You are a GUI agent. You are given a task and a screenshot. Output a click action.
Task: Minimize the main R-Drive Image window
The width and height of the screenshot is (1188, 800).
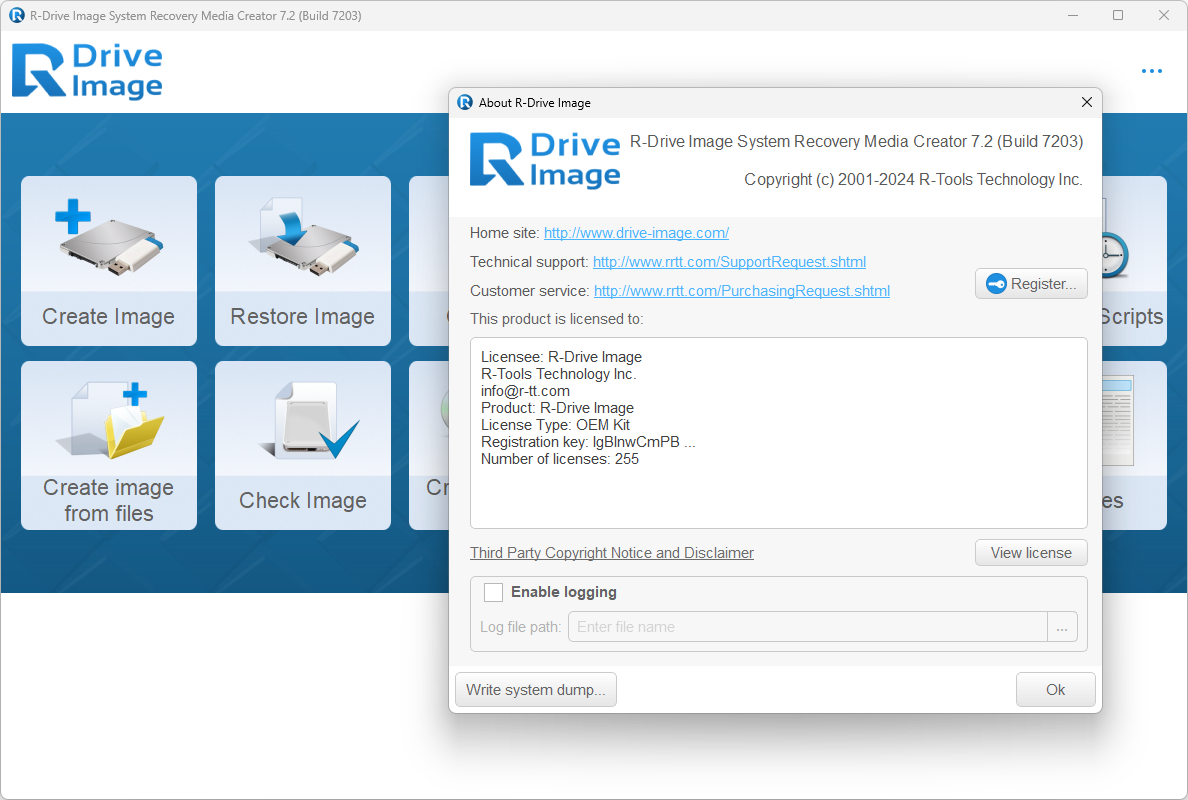(1073, 15)
